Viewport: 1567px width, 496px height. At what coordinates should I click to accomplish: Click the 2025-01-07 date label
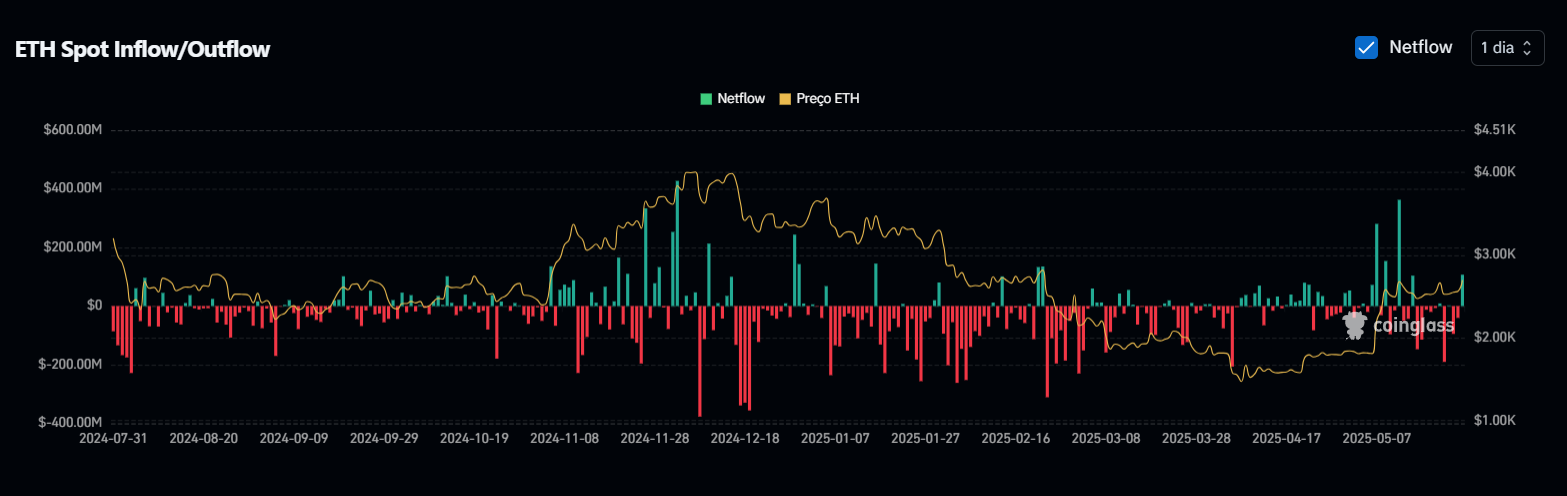coord(835,438)
